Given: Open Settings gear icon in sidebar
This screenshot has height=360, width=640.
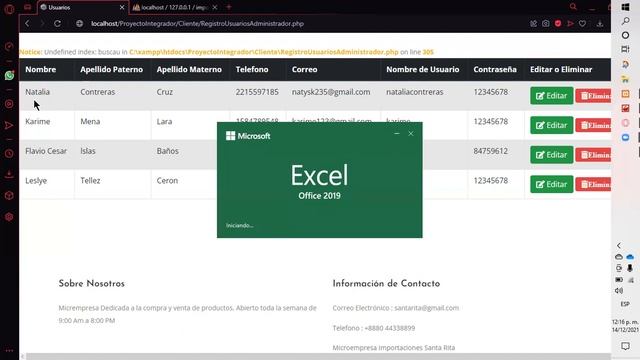Looking at the screenshot, I should 9,217.
